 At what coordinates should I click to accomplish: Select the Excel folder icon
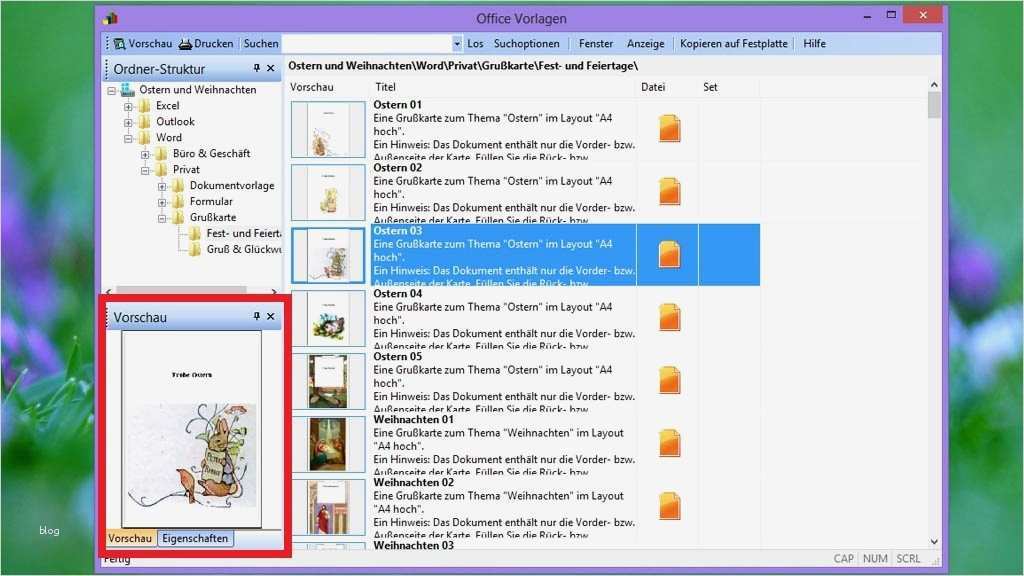pos(144,105)
